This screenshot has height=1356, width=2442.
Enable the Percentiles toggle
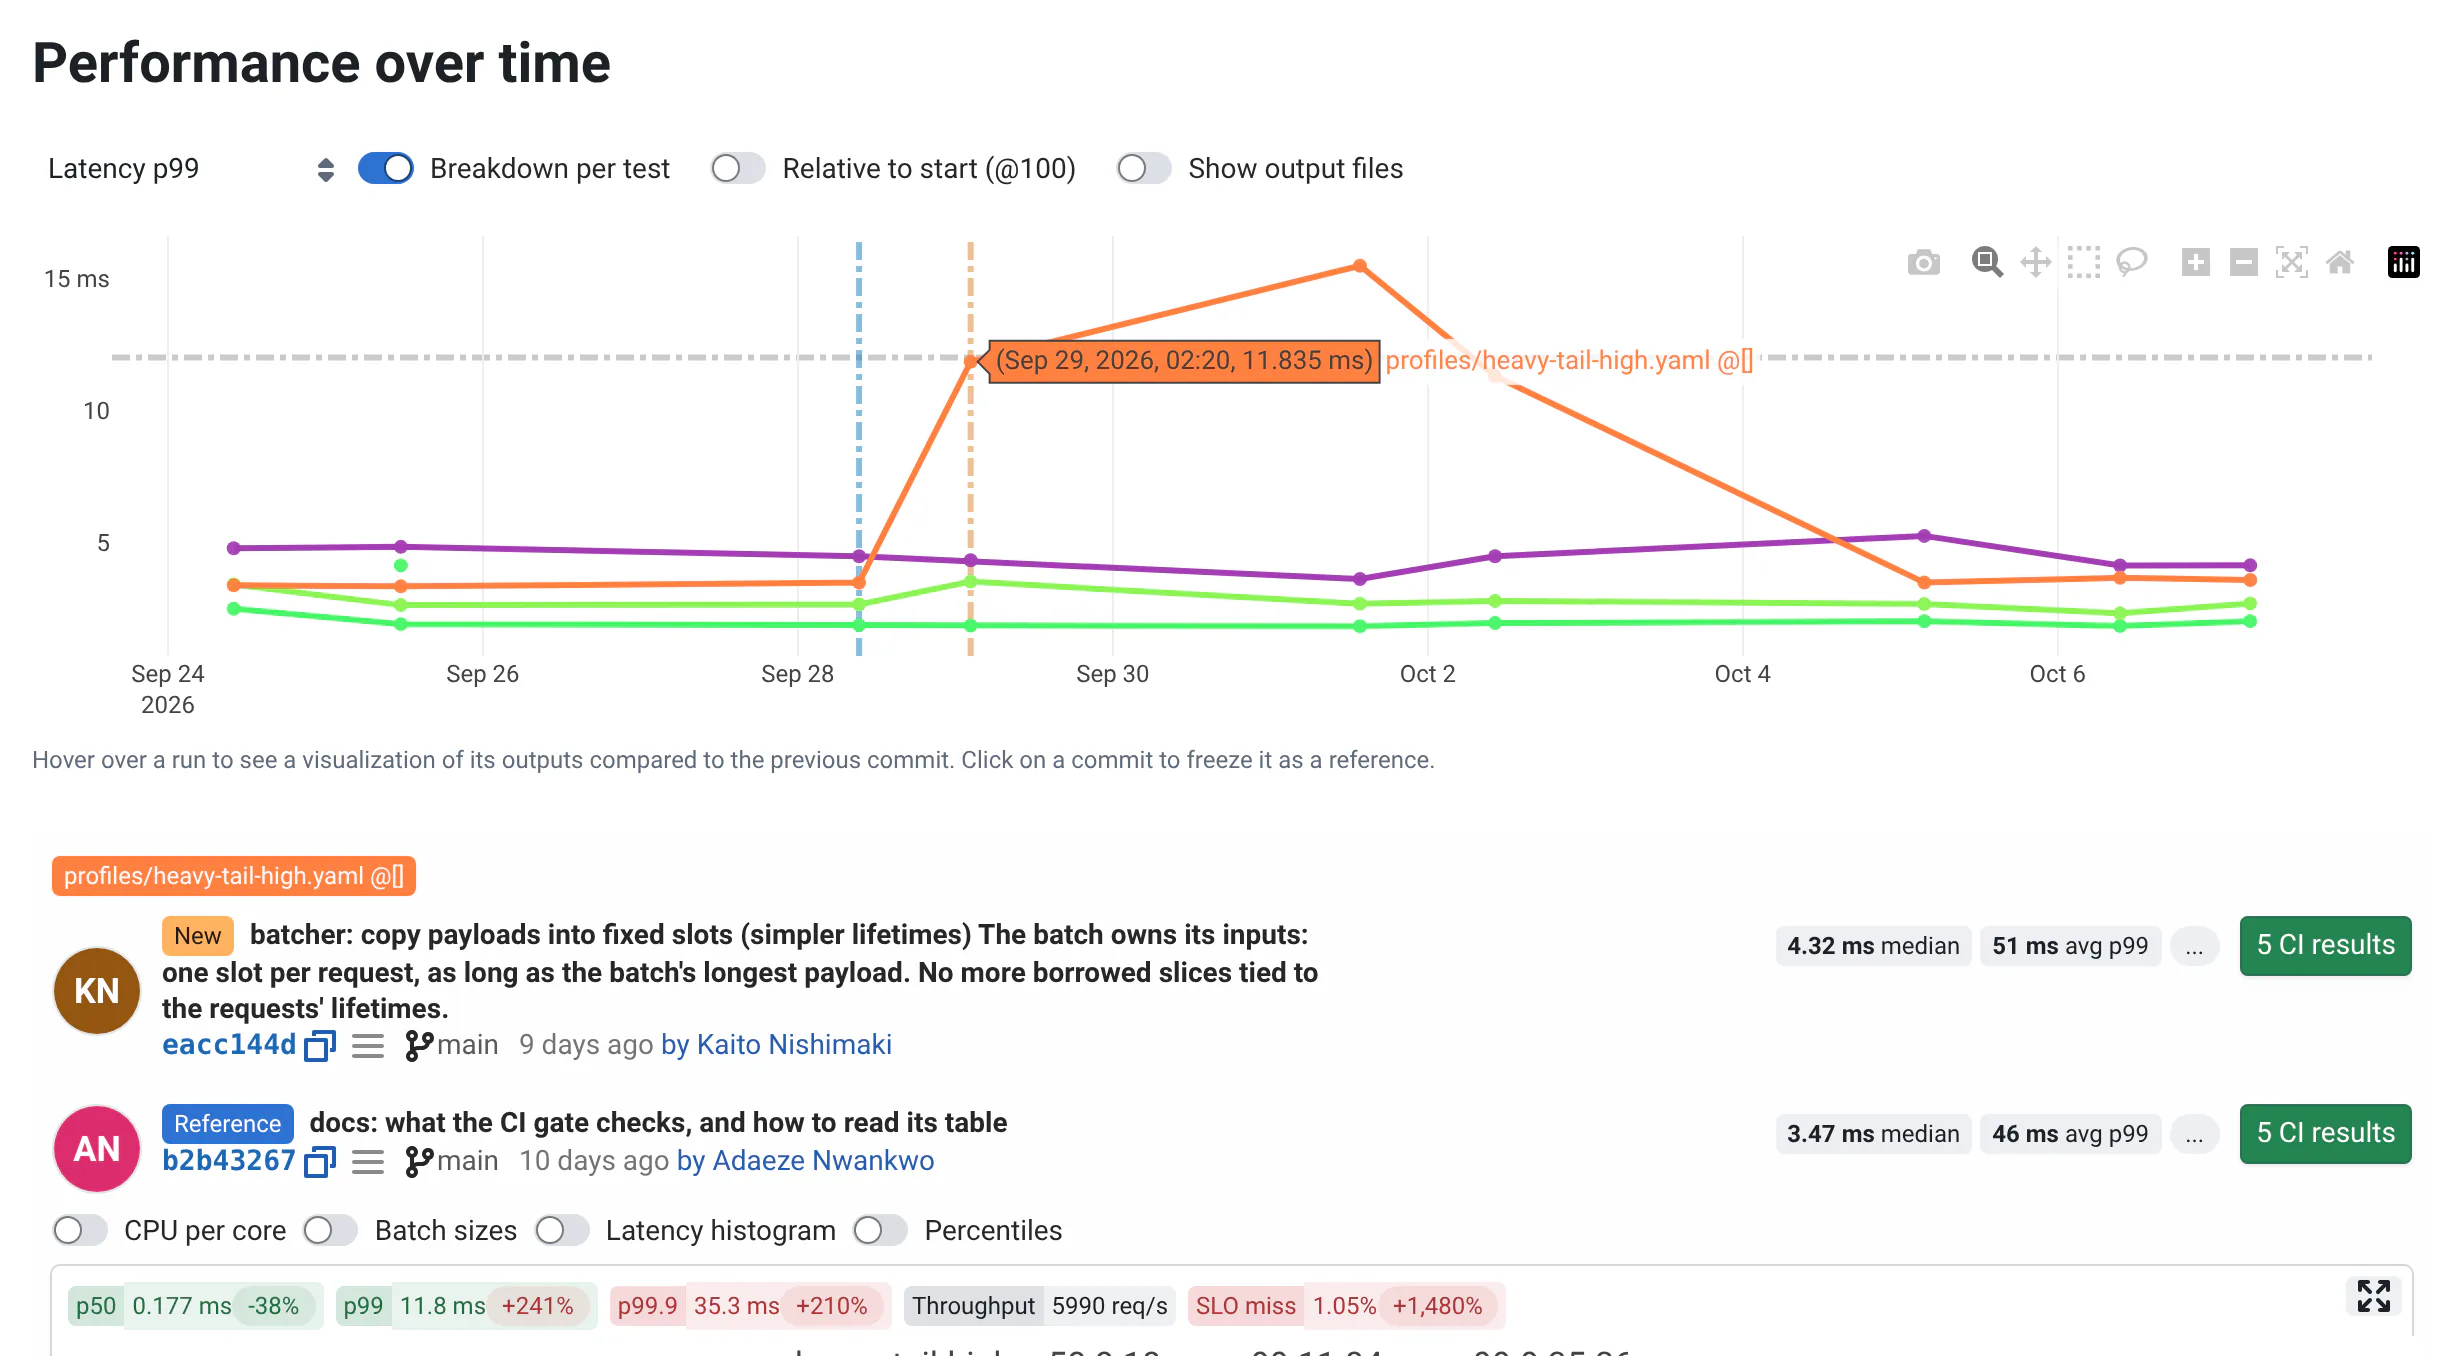click(x=881, y=1230)
